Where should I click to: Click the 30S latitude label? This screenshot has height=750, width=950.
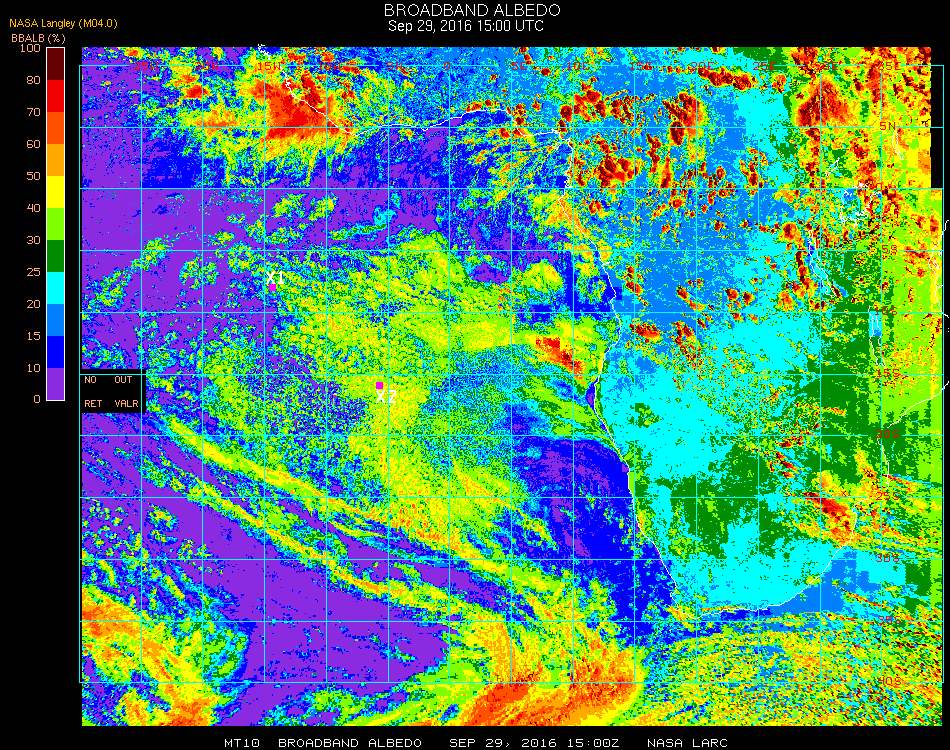pyautogui.click(x=888, y=558)
